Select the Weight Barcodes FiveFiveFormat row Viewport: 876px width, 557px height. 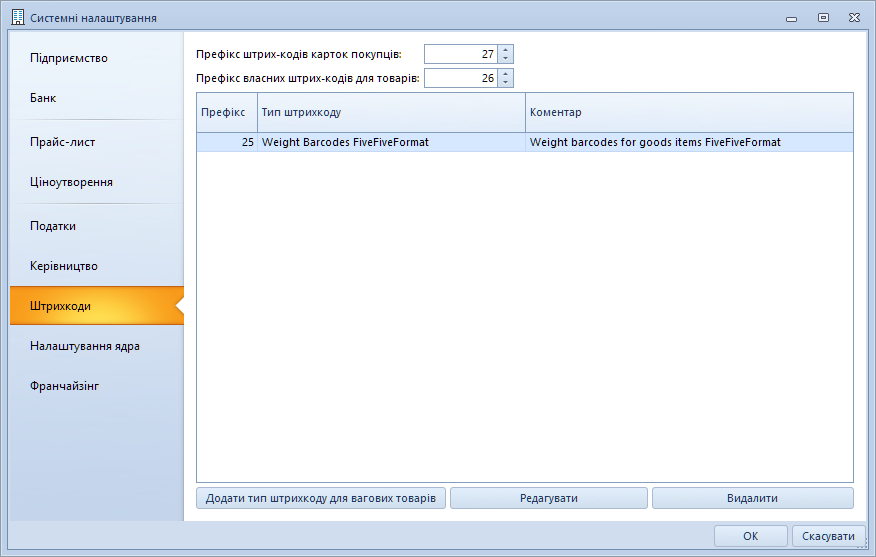[392, 143]
